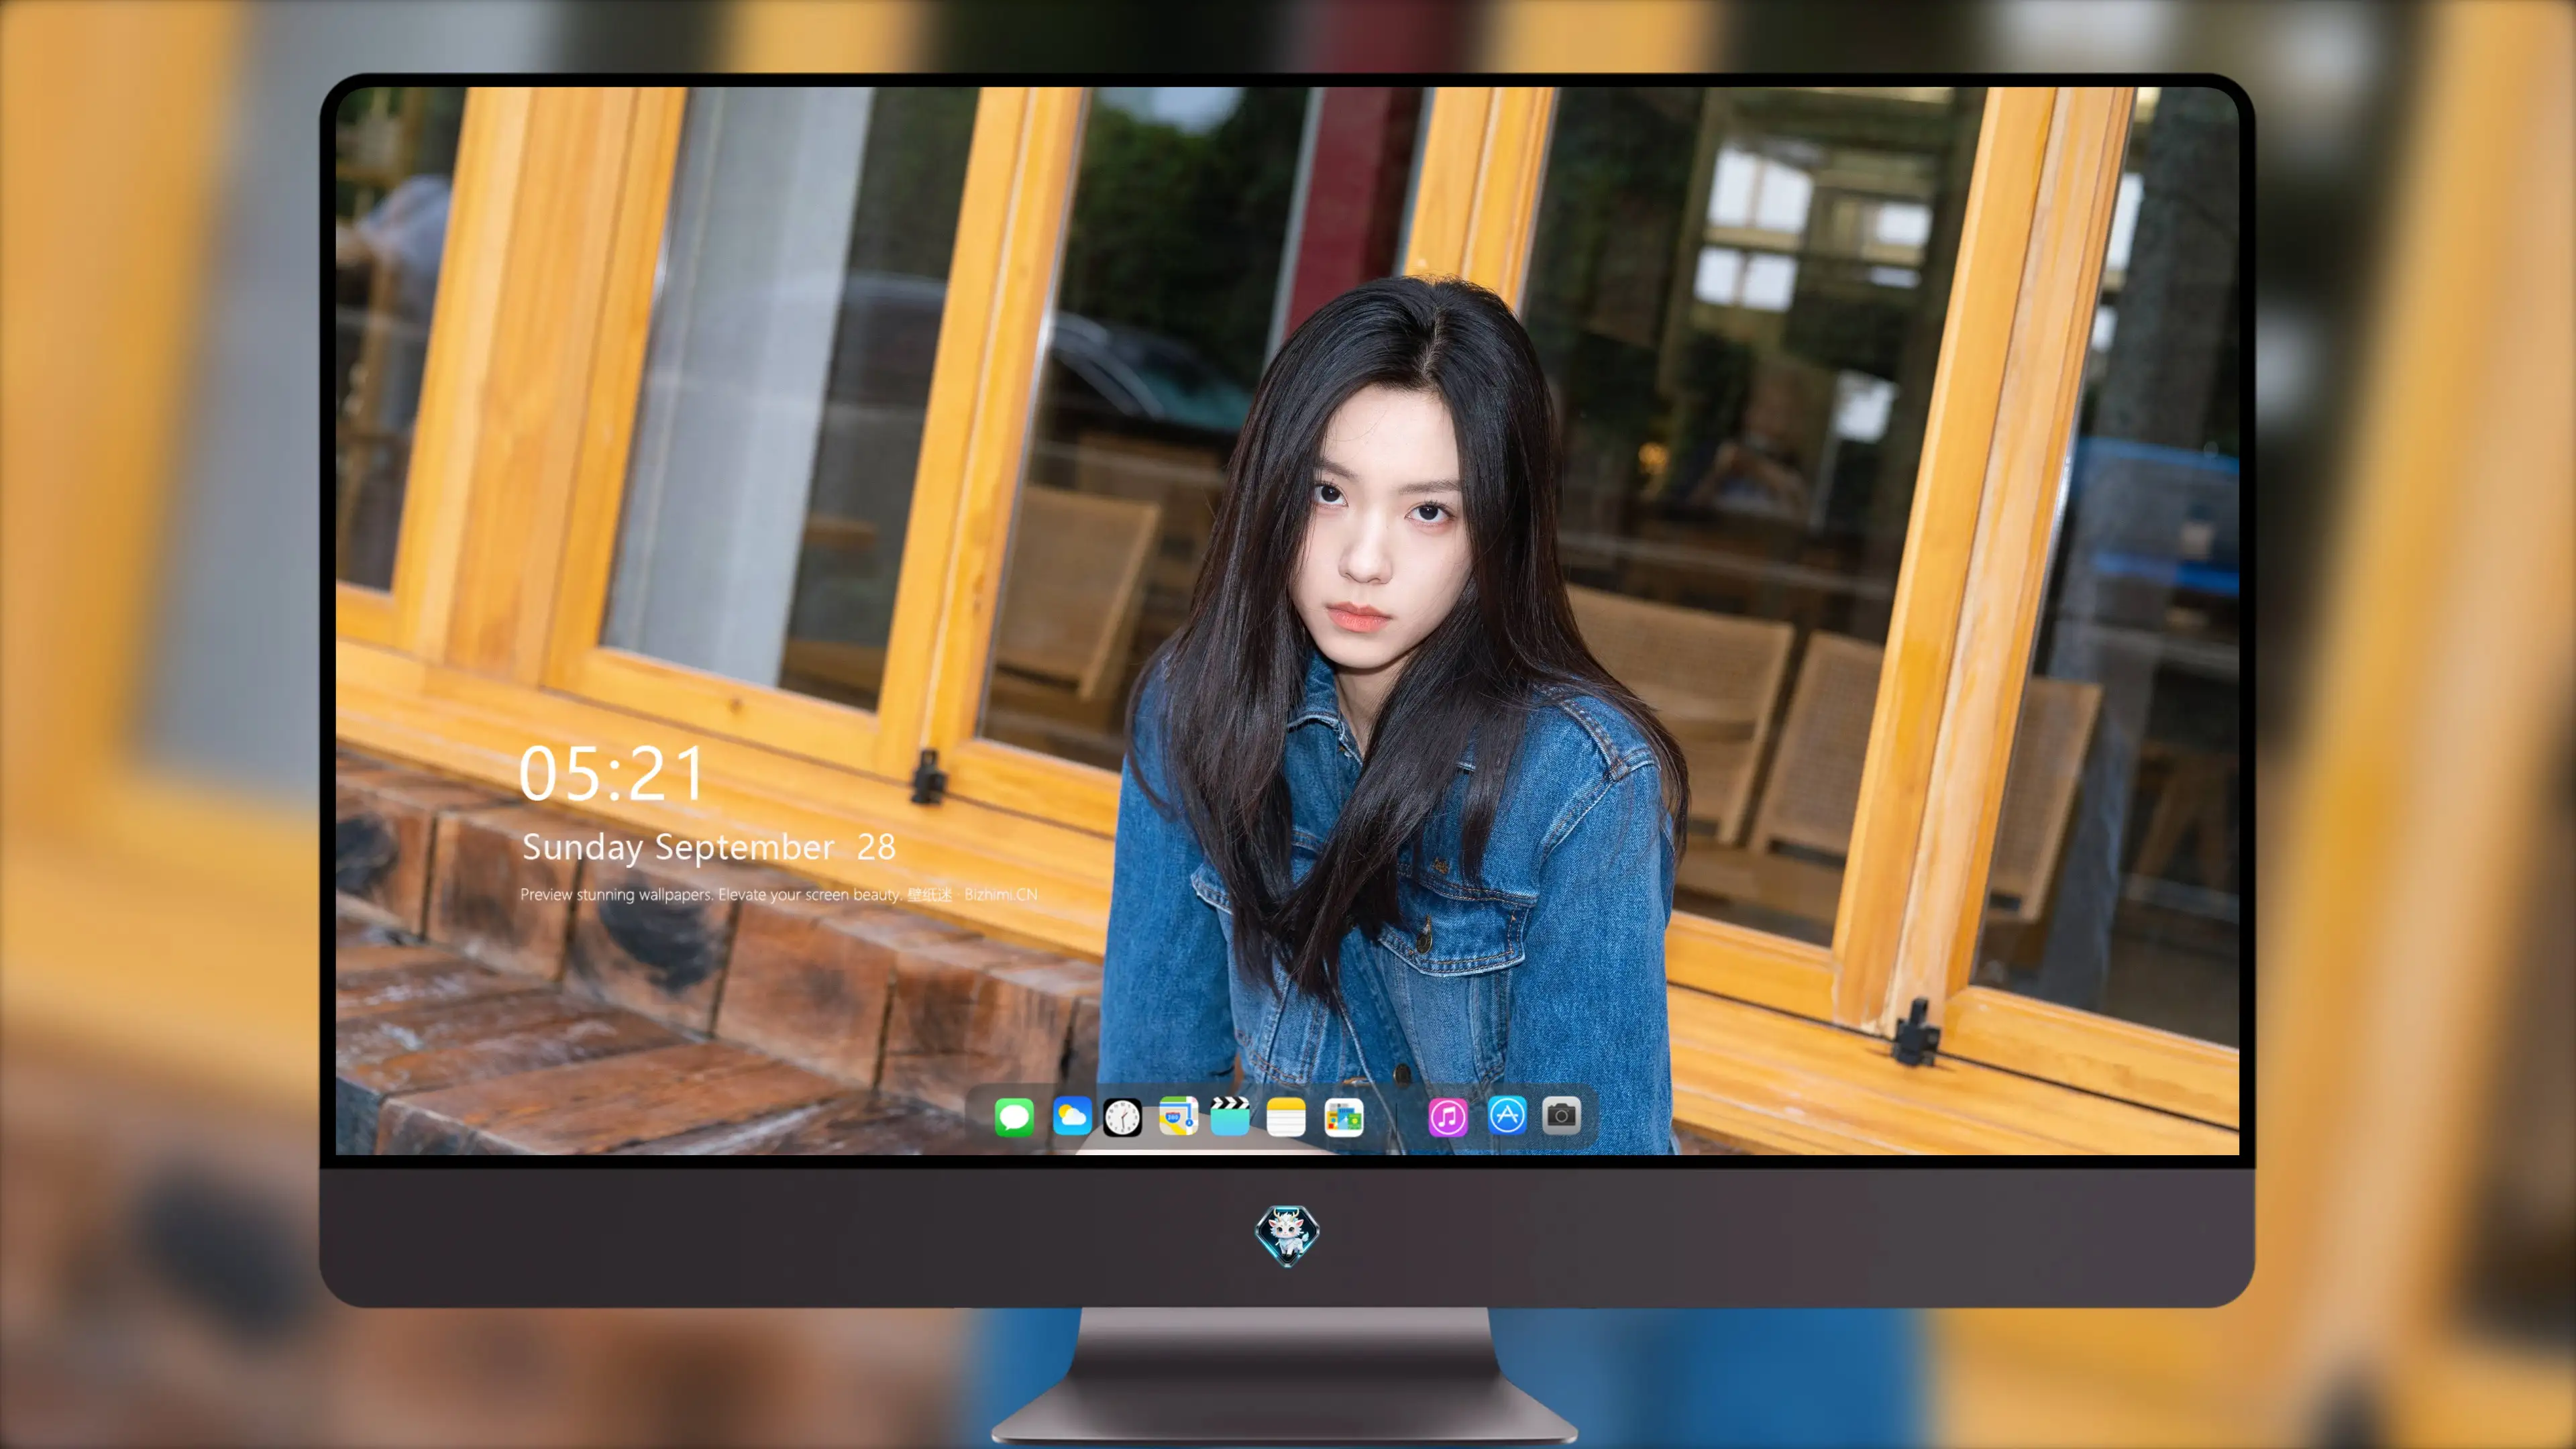This screenshot has height=1449, width=2576.
Task: Launch the Videos clapperboard app
Action: click(1230, 1116)
